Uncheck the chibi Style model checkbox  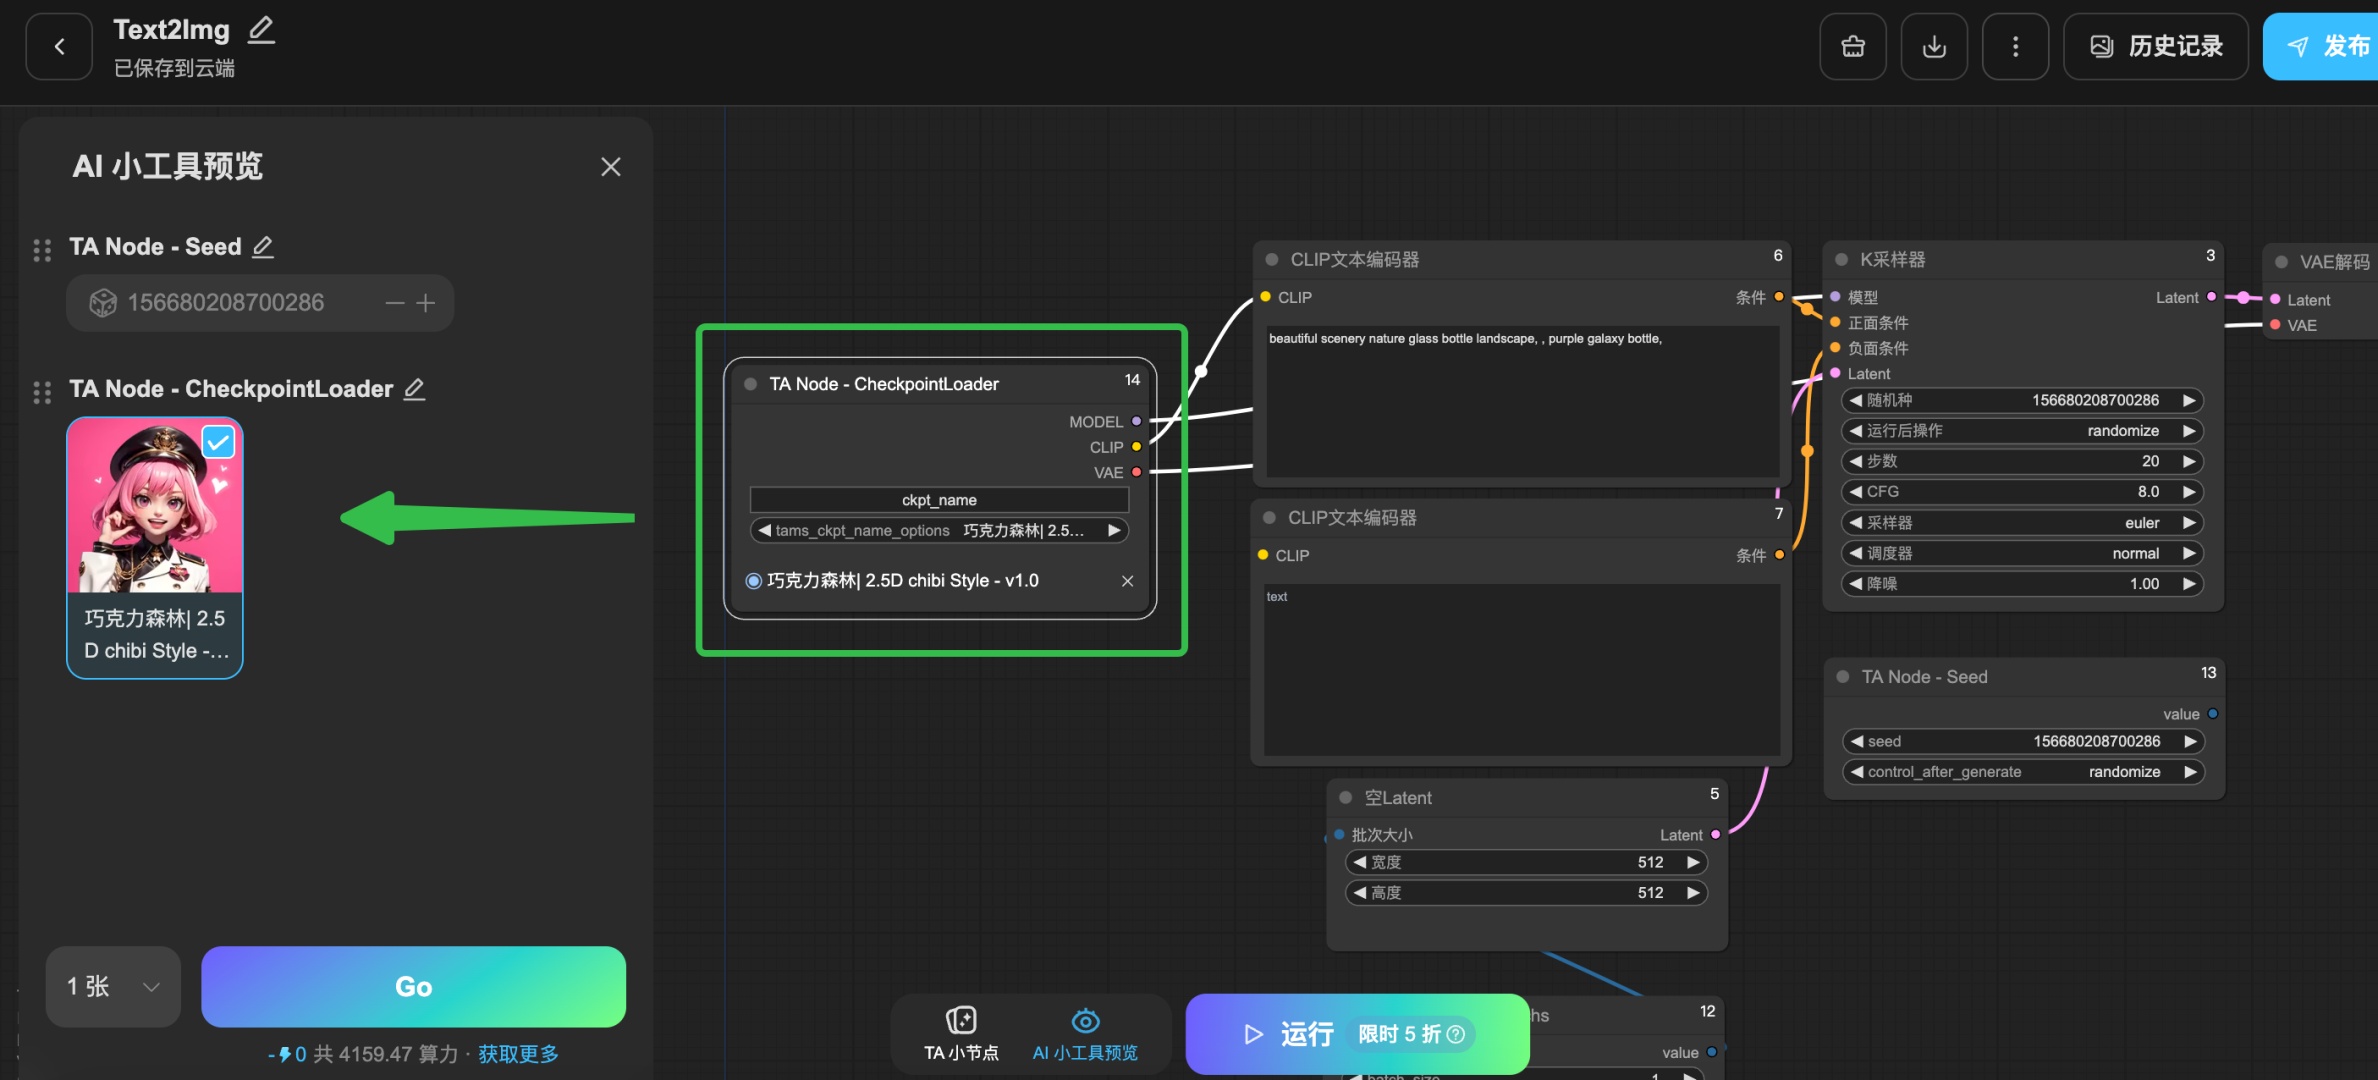[218, 441]
